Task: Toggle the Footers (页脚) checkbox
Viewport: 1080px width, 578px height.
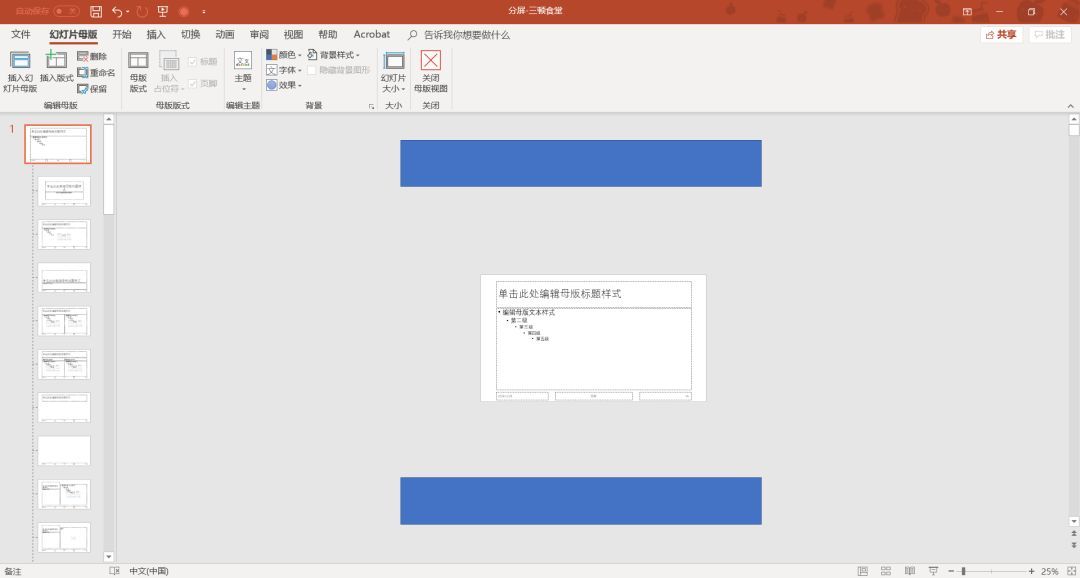Action: (x=193, y=84)
